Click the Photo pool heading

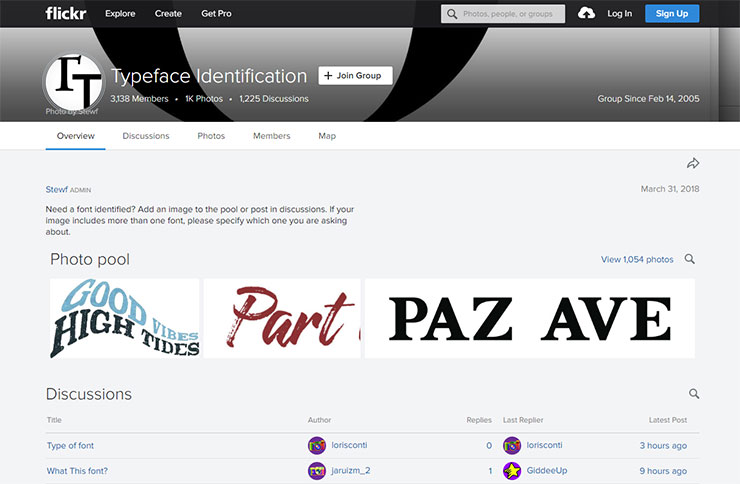tap(90, 259)
